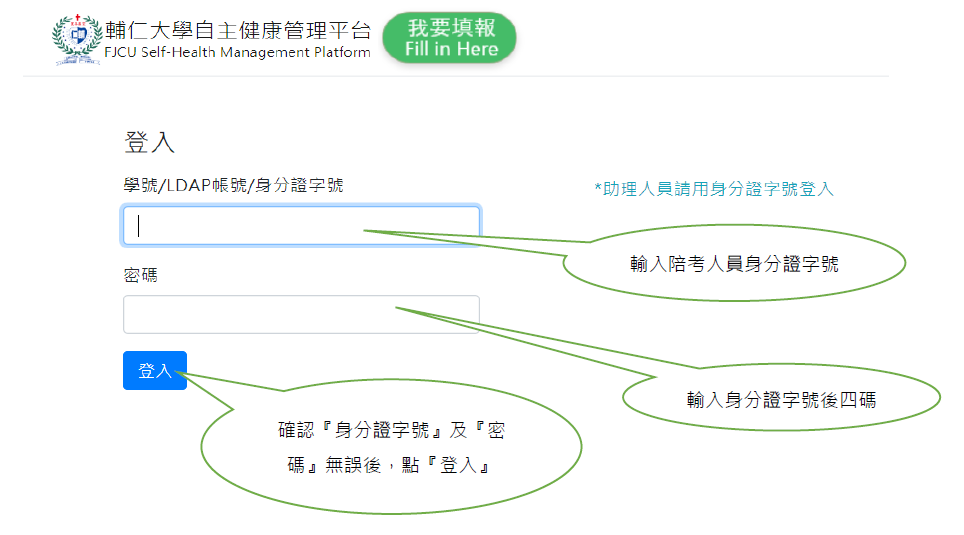This screenshot has height=535, width=964.
Task: Focus the 密碼 password input field
Action: [301, 314]
